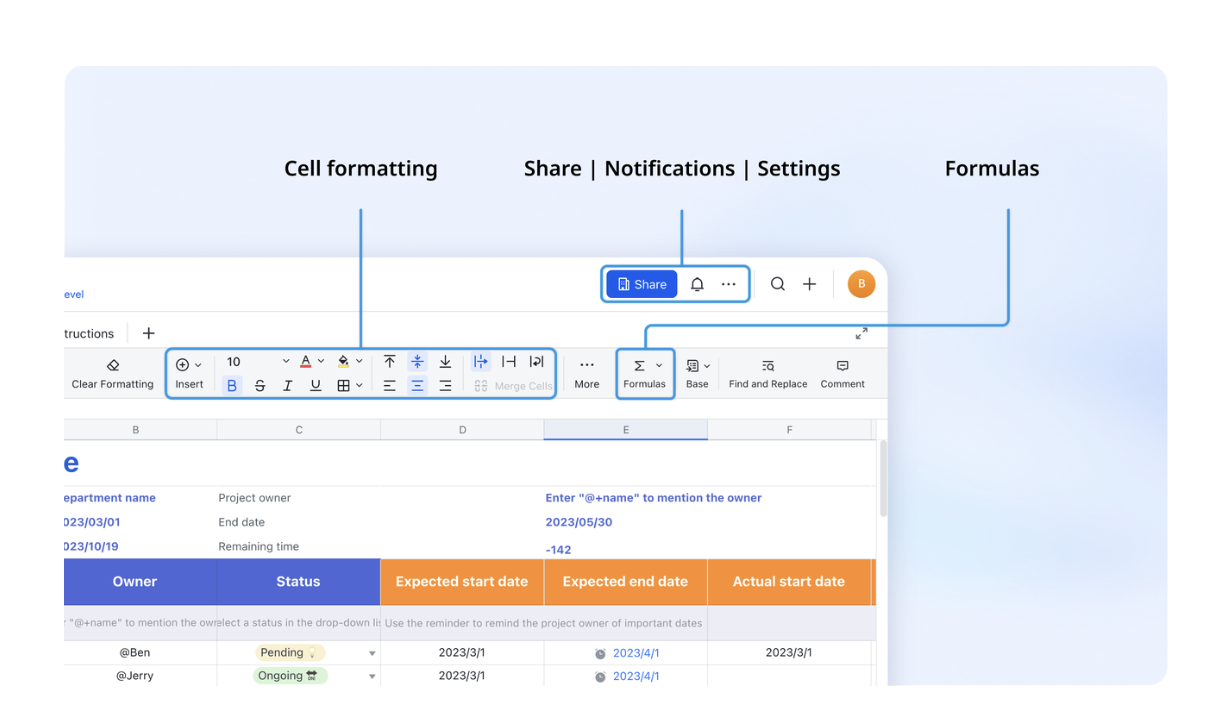Add a comment with Comment tool
Image resolution: width=1232 pixels, height=714 pixels.
(842, 374)
